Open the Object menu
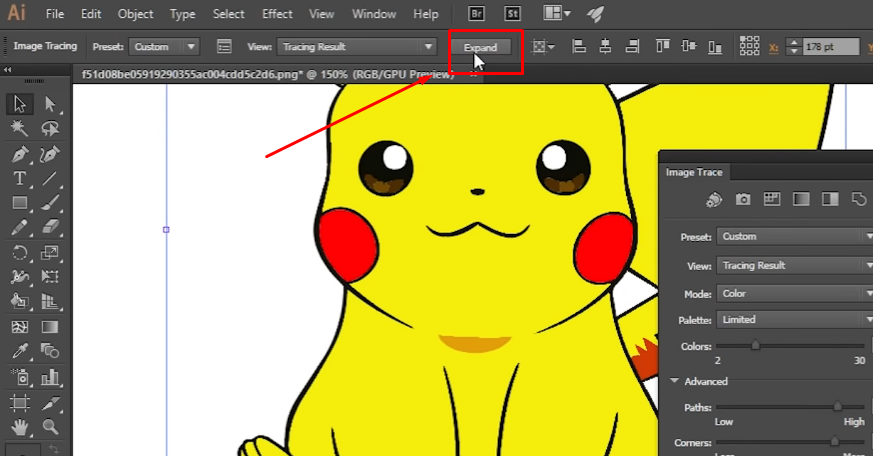Image resolution: width=873 pixels, height=456 pixels. tap(135, 14)
